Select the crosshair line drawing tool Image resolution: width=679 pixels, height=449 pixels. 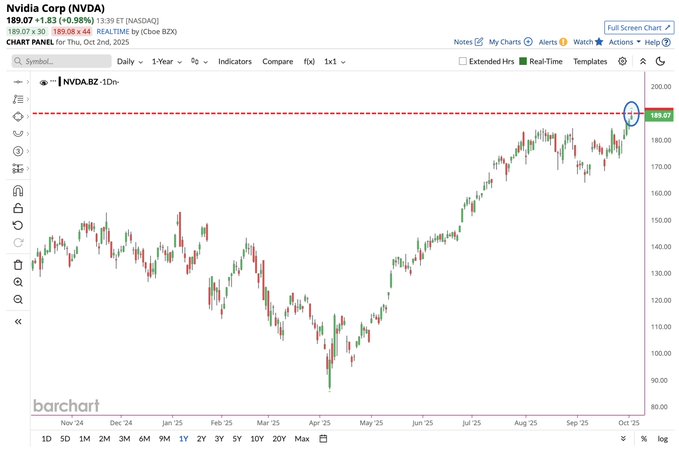point(18,82)
